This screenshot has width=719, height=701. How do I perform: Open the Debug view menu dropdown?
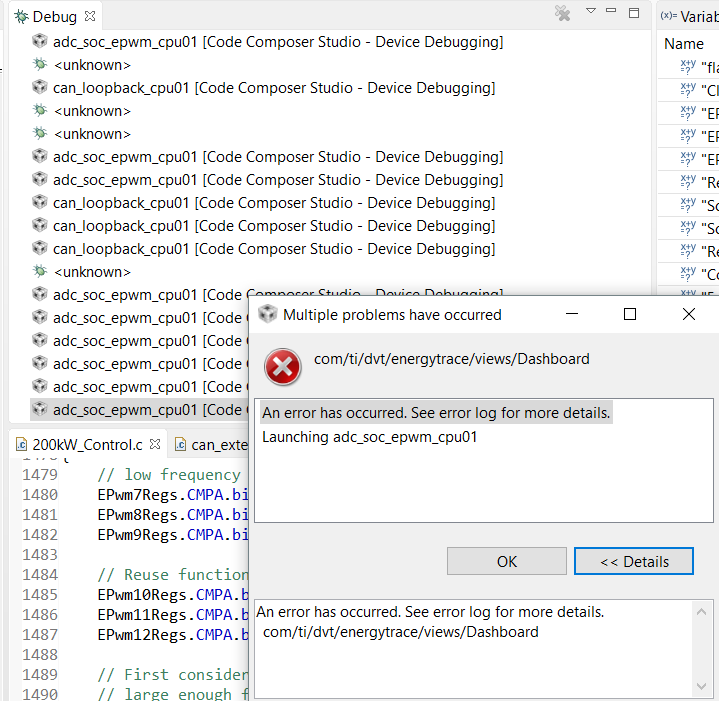591,11
